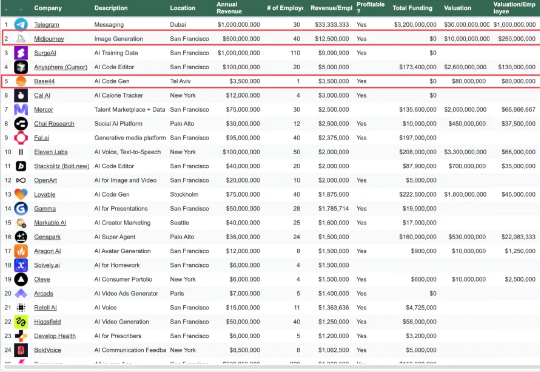Select the 'AI Calorie Tracker' description cell
Viewport: 540px width, 372px height.
(x=118, y=95)
